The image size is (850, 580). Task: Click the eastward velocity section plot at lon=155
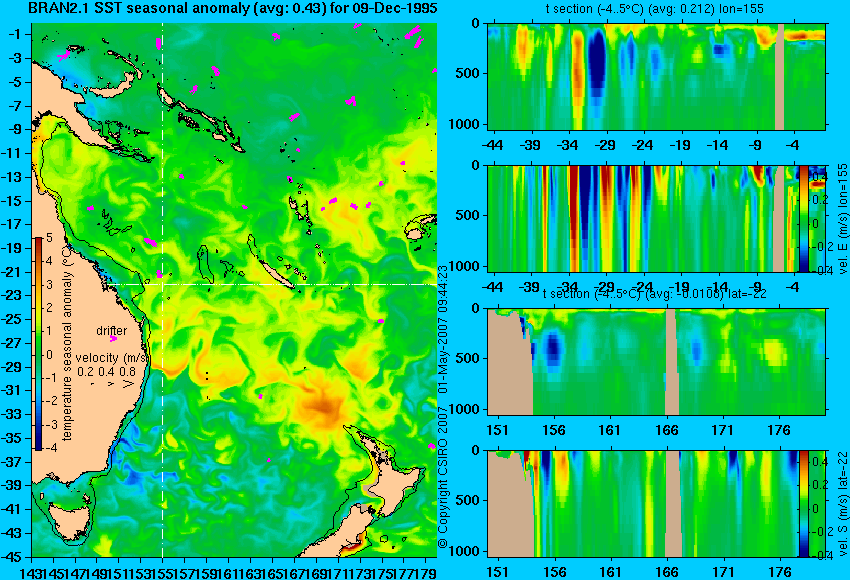[643, 218]
